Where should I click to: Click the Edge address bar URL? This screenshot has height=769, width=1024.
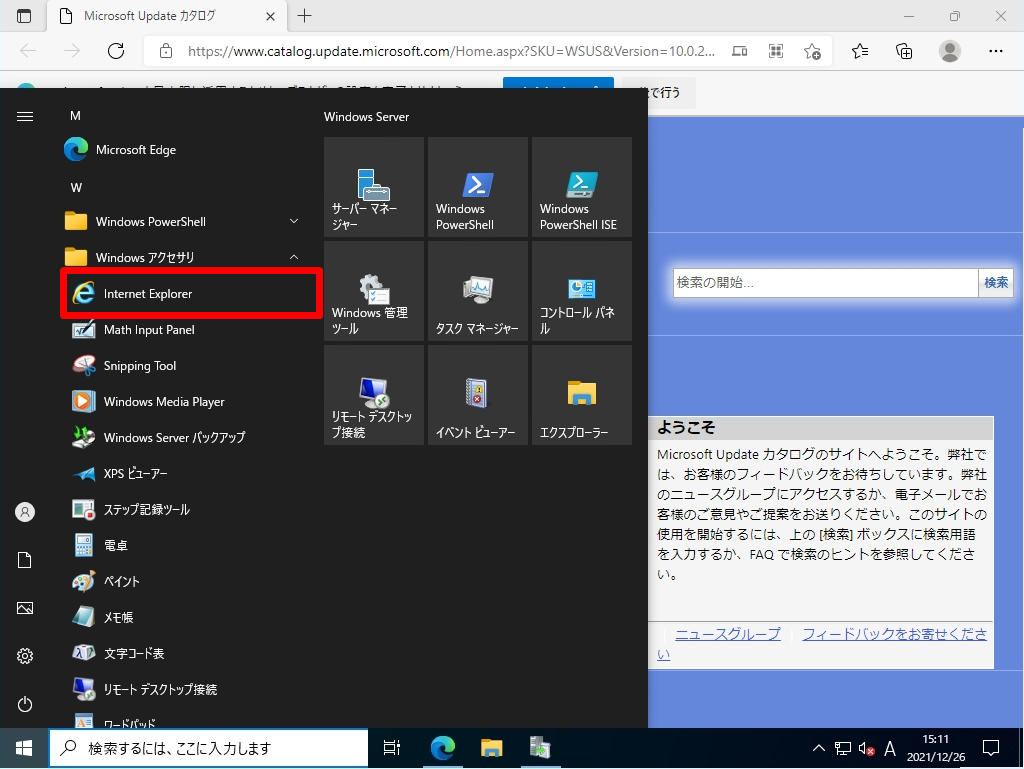click(451, 51)
